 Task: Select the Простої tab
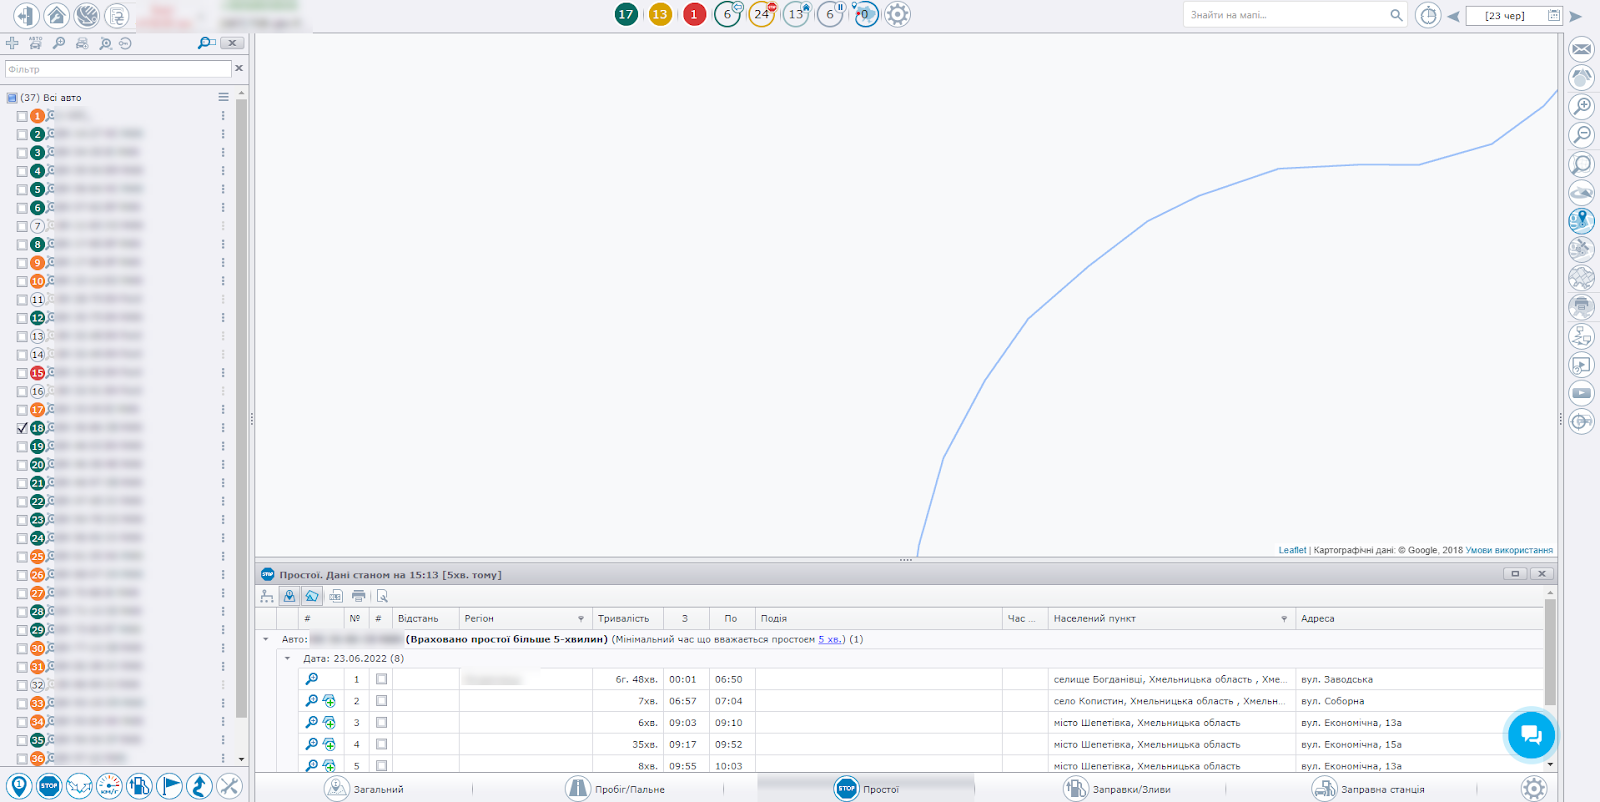tap(866, 789)
